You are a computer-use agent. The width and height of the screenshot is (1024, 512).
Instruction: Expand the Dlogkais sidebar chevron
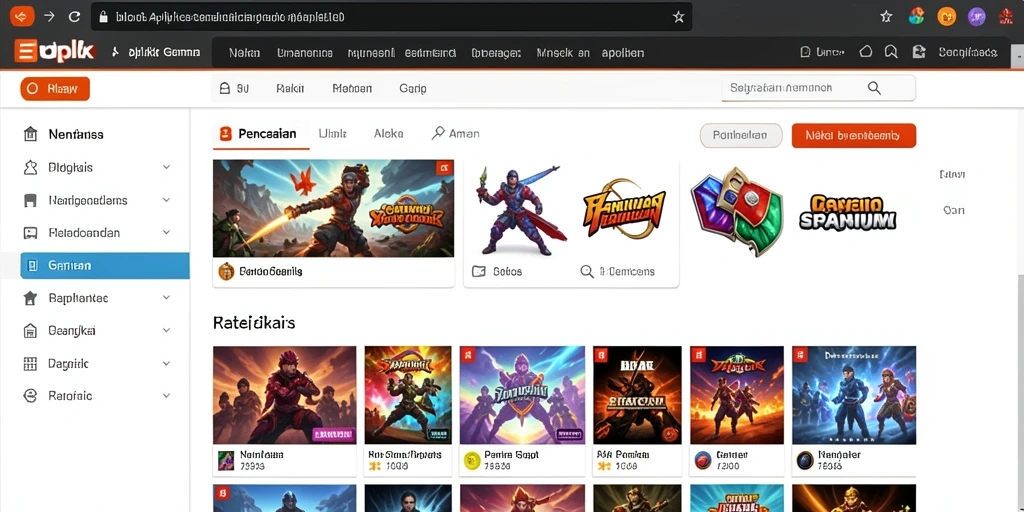tap(167, 167)
